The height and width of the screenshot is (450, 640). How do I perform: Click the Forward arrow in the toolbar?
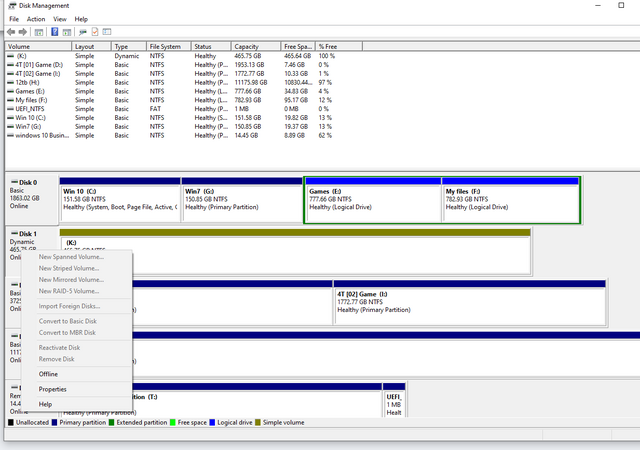[x=22, y=32]
